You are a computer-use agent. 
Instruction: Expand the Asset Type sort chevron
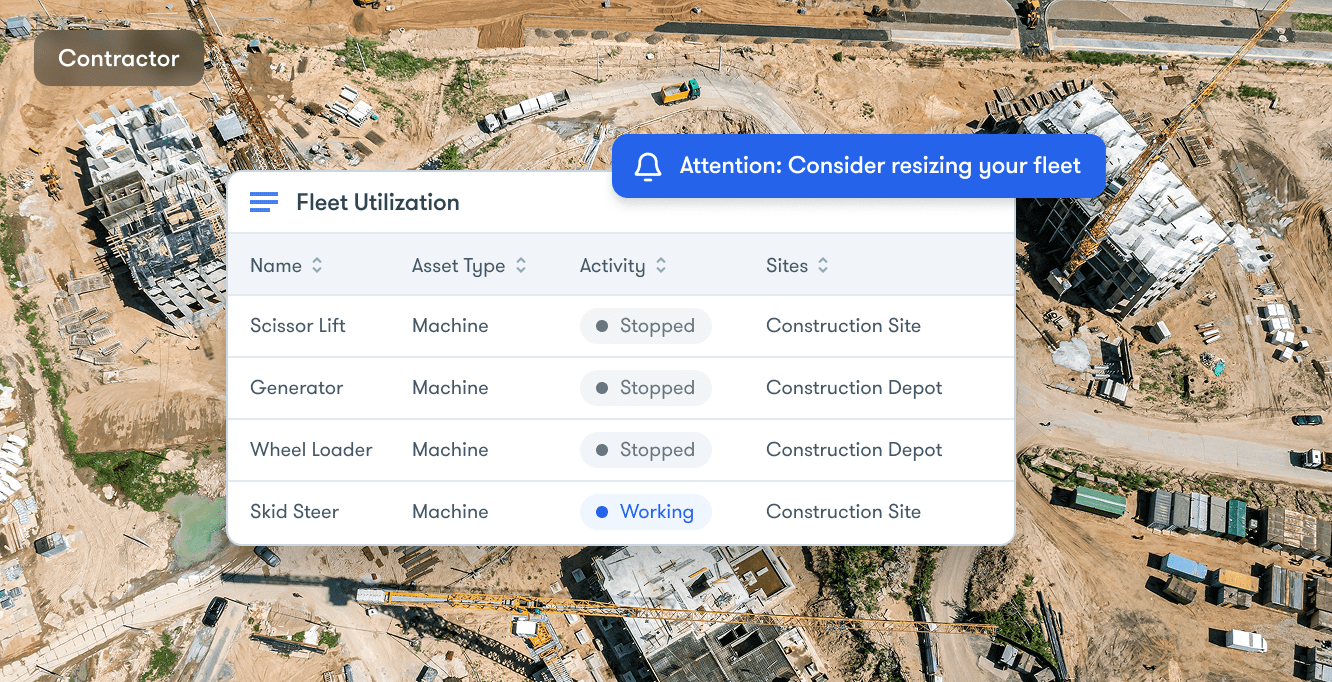[x=521, y=265]
